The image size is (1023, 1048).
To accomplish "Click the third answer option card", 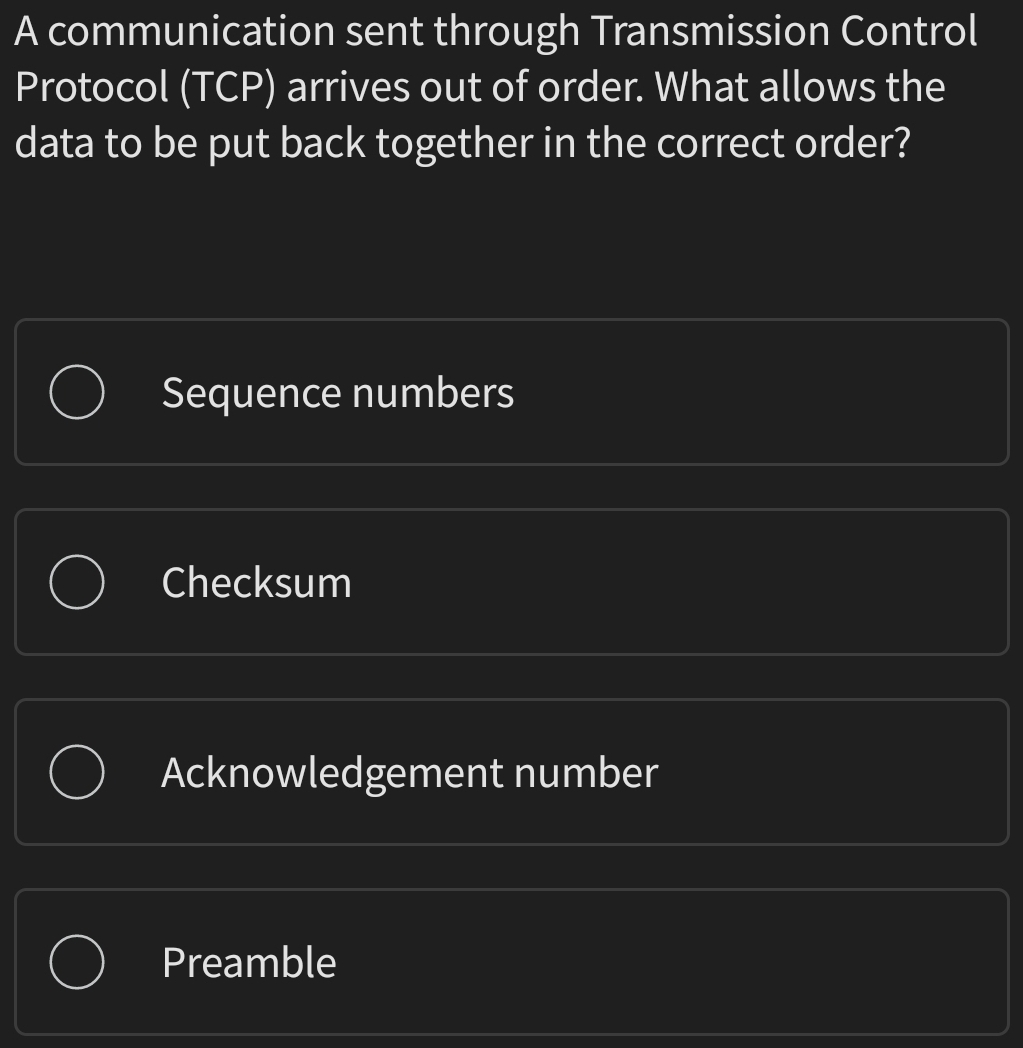I will [x=512, y=772].
